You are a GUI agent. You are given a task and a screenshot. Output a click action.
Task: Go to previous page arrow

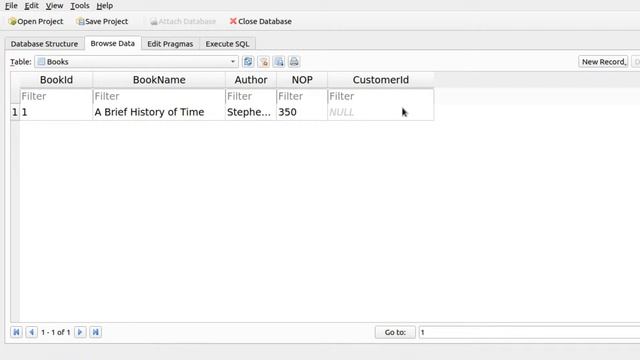click(x=31, y=332)
